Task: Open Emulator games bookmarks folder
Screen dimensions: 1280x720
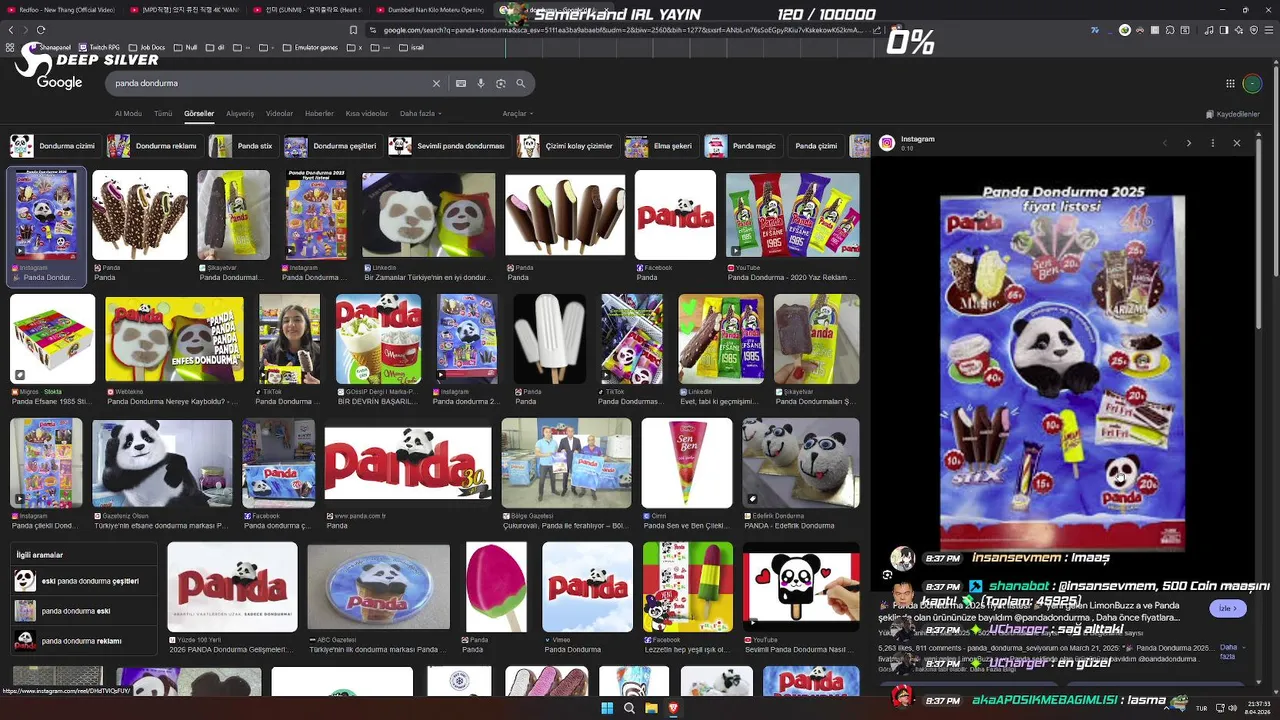Action: click(x=310, y=47)
